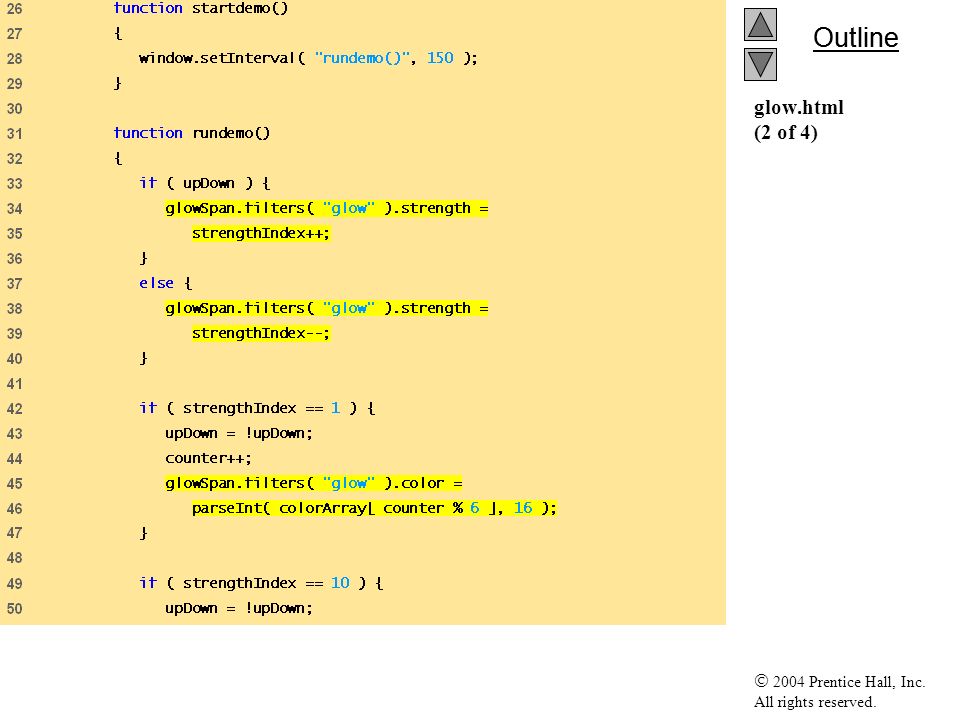
Task: Click the down arrow navigation button
Action: [x=760, y=64]
